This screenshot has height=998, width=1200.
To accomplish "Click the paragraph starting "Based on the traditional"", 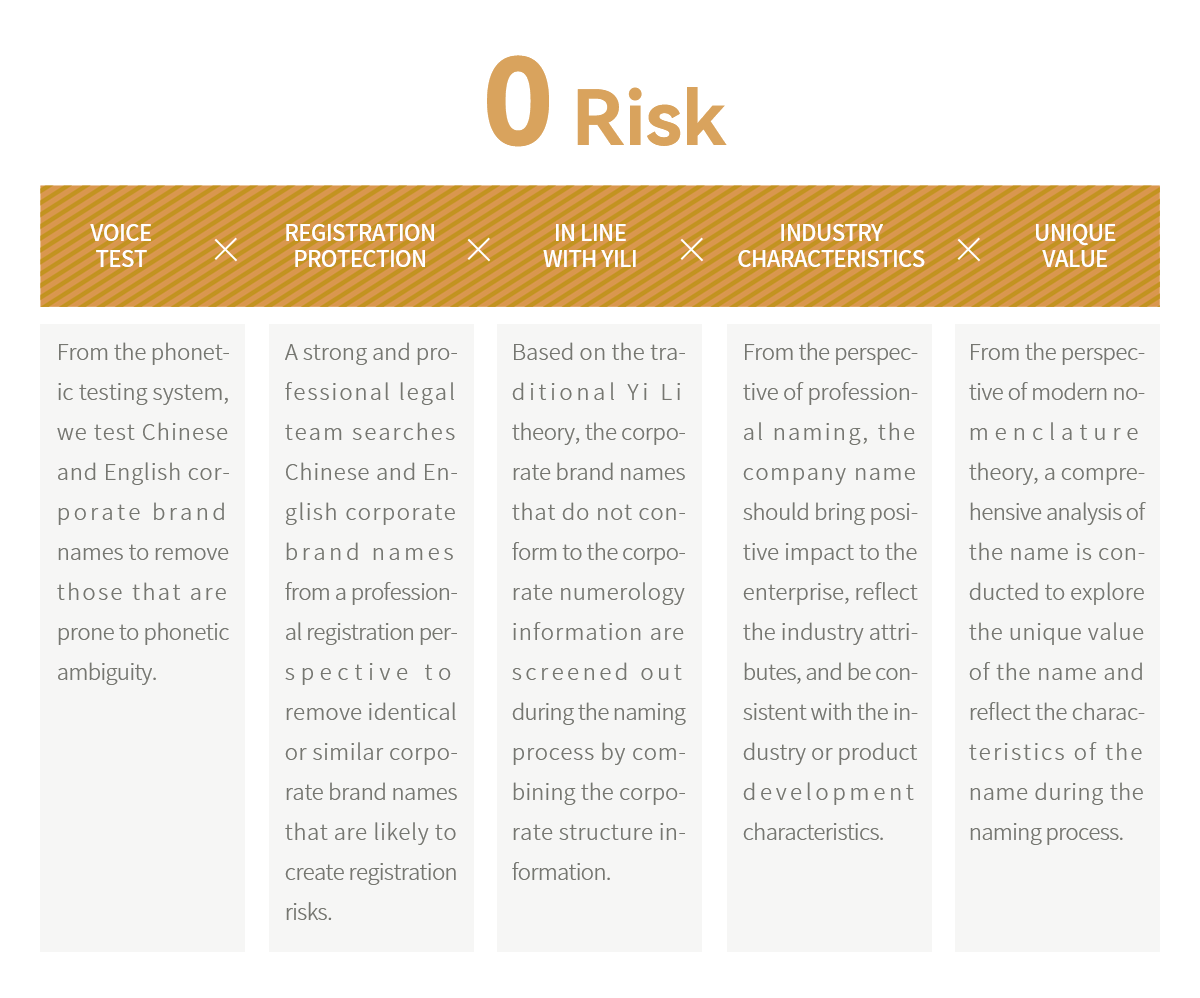I will 598,612.
